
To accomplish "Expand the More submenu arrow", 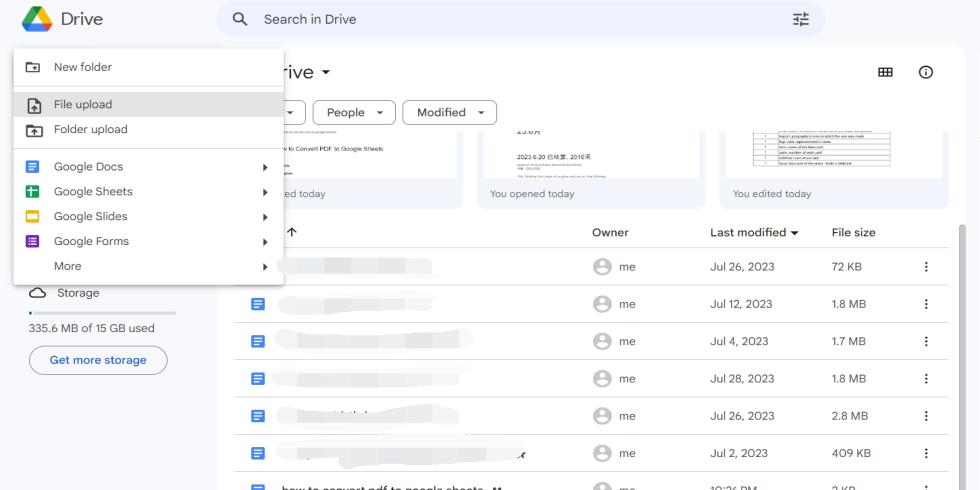I will click(x=265, y=267).
